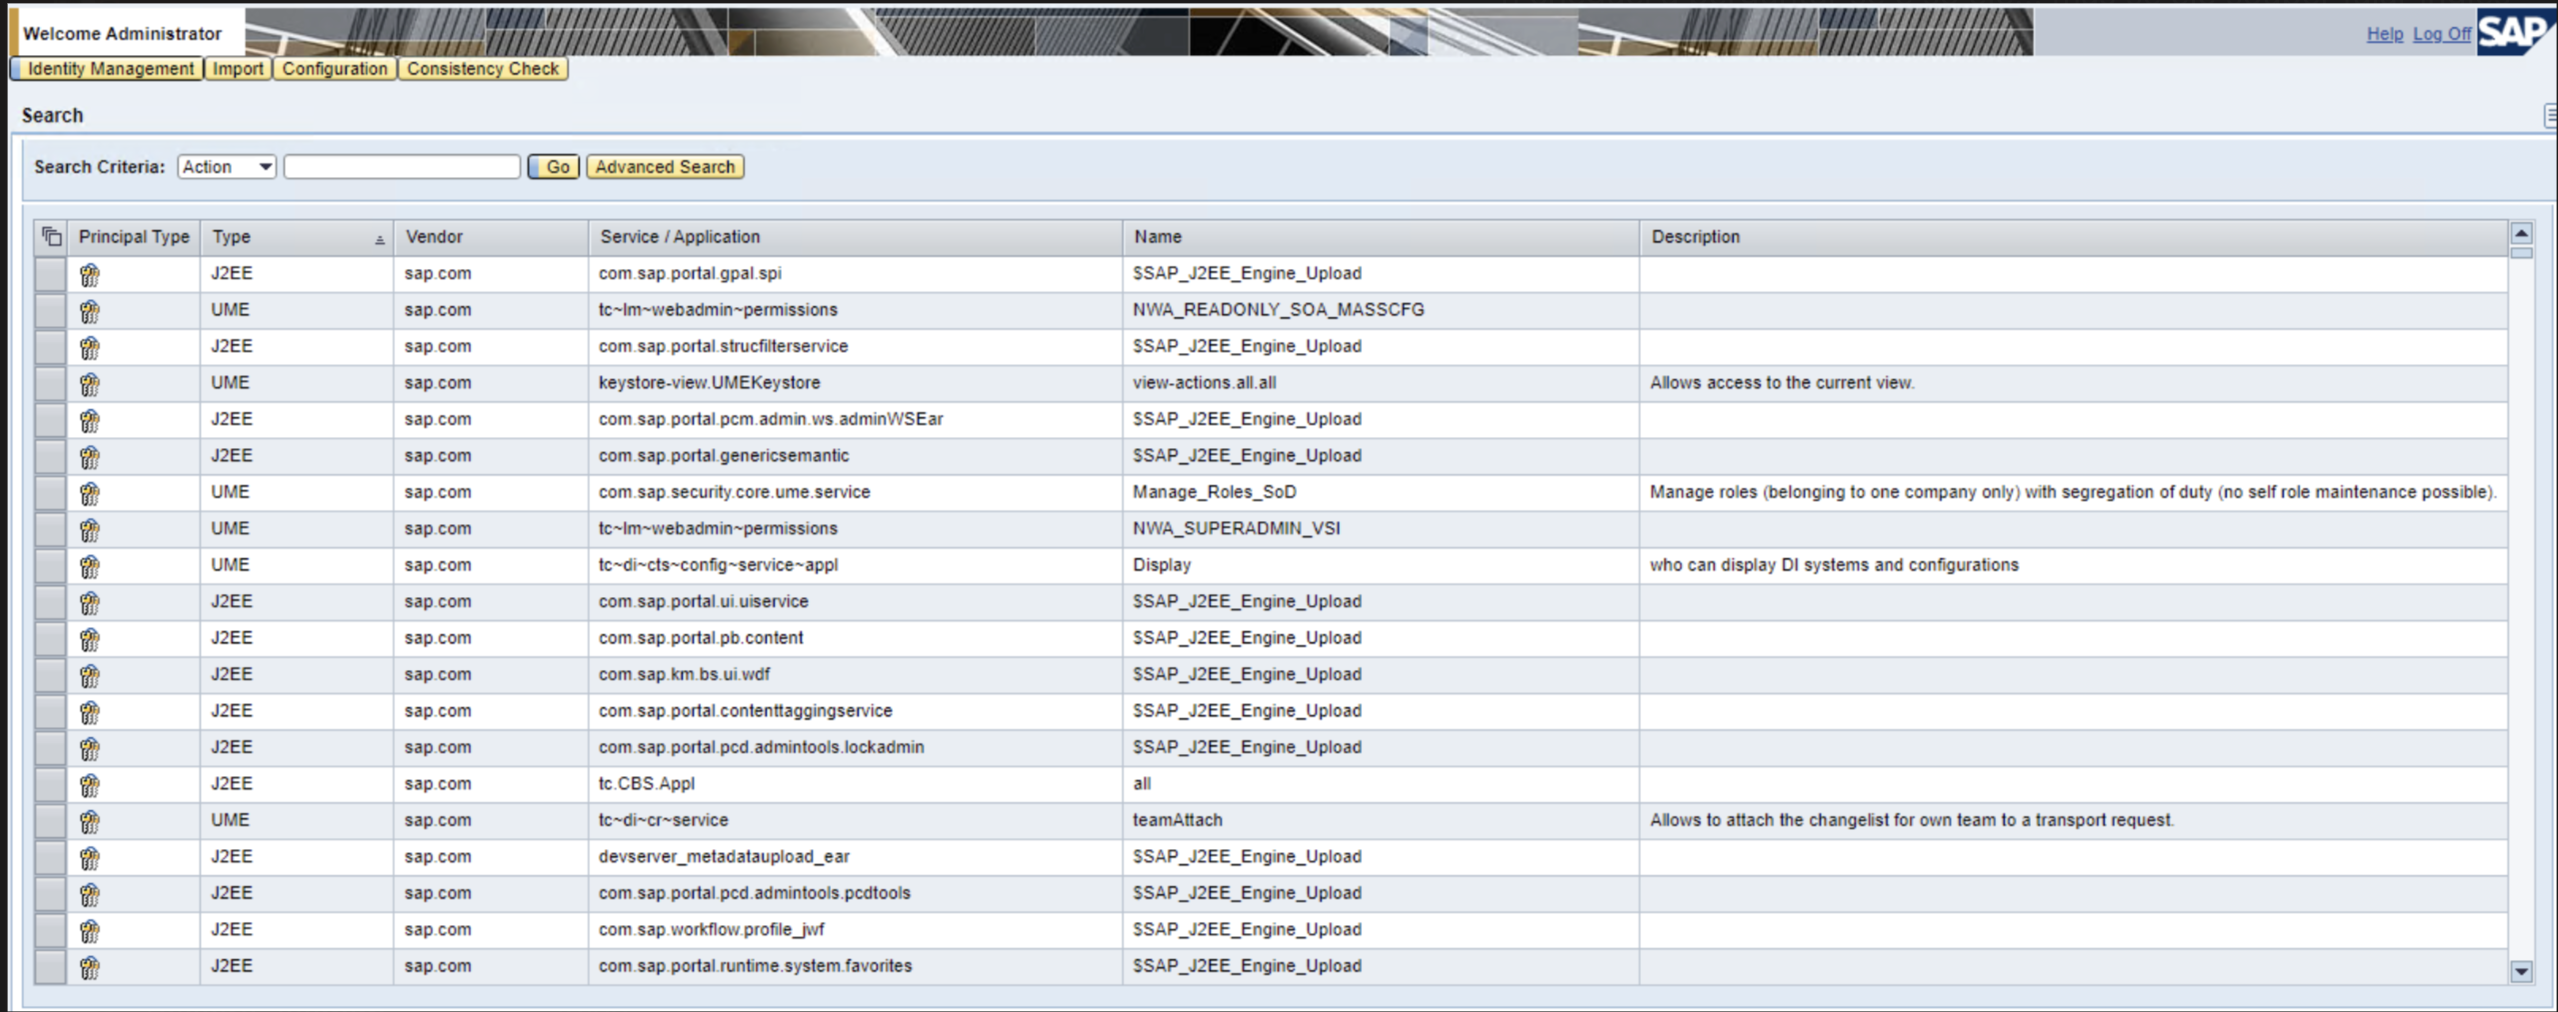Screen dimensions: 2558x1012
Task: Click 'Allows access to the current view.' description
Action: point(1782,383)
